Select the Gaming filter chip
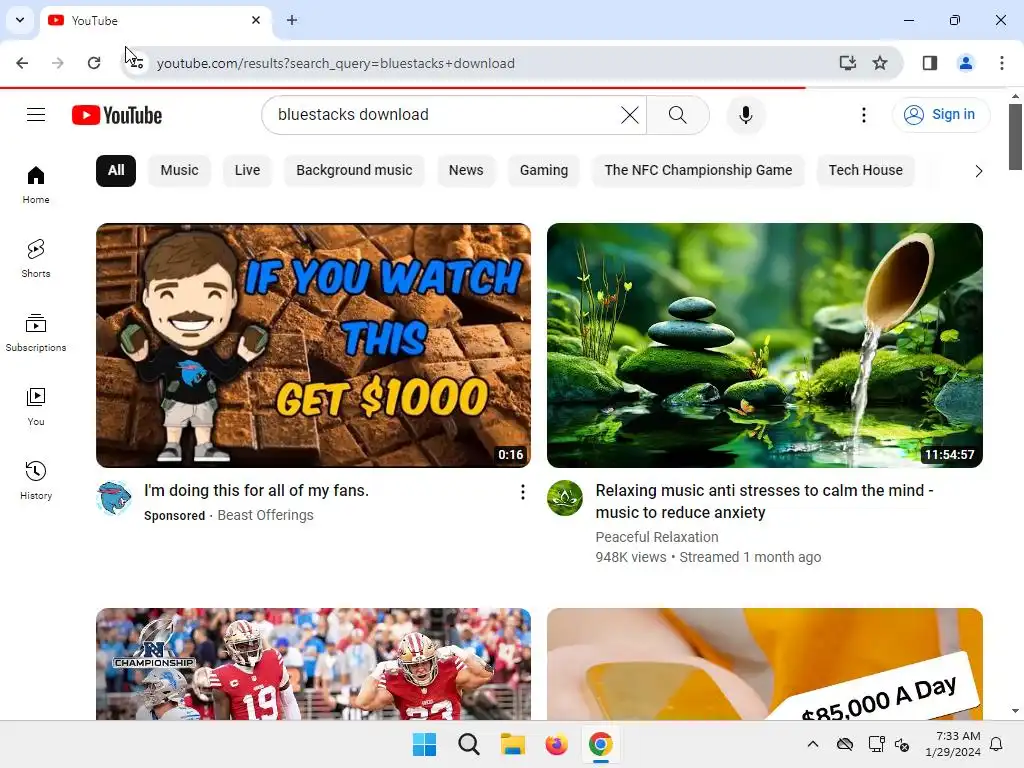Image resolution: width=1024 pixels, height=768 pixels. click(544, 170)
